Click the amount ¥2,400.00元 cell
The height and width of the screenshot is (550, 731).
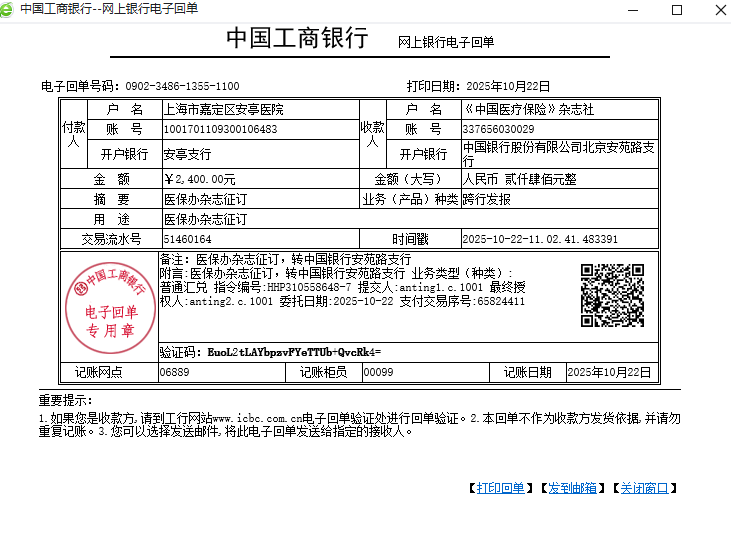tap(199, 179)
